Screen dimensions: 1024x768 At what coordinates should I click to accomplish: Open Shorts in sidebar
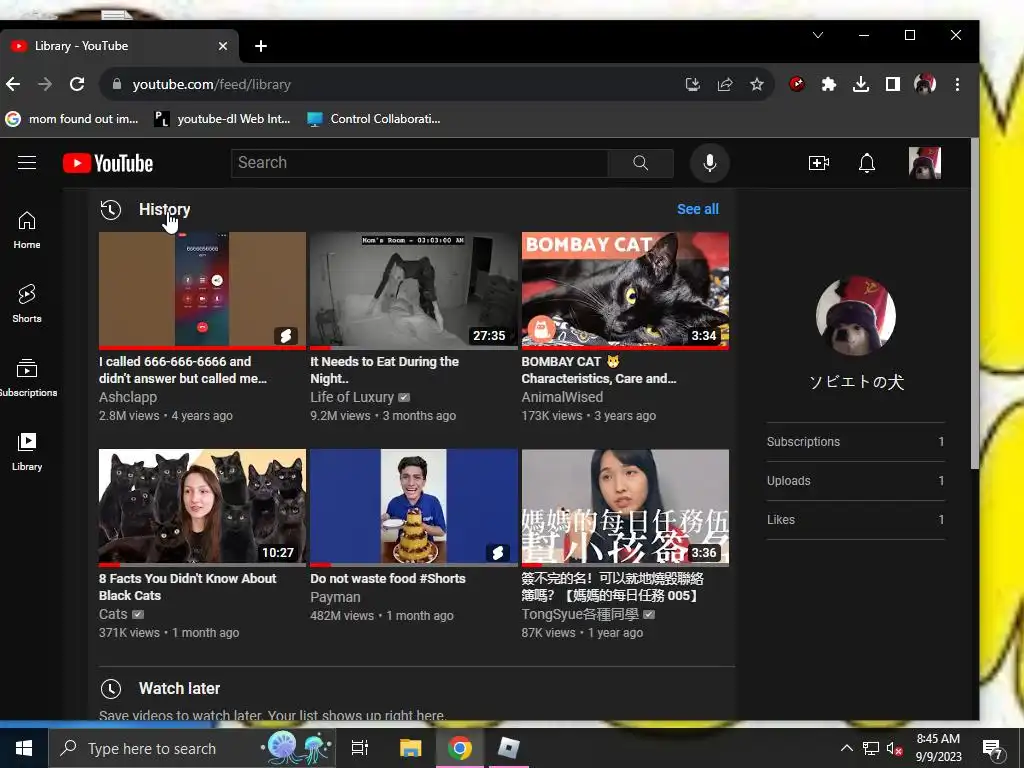[27, 304]
